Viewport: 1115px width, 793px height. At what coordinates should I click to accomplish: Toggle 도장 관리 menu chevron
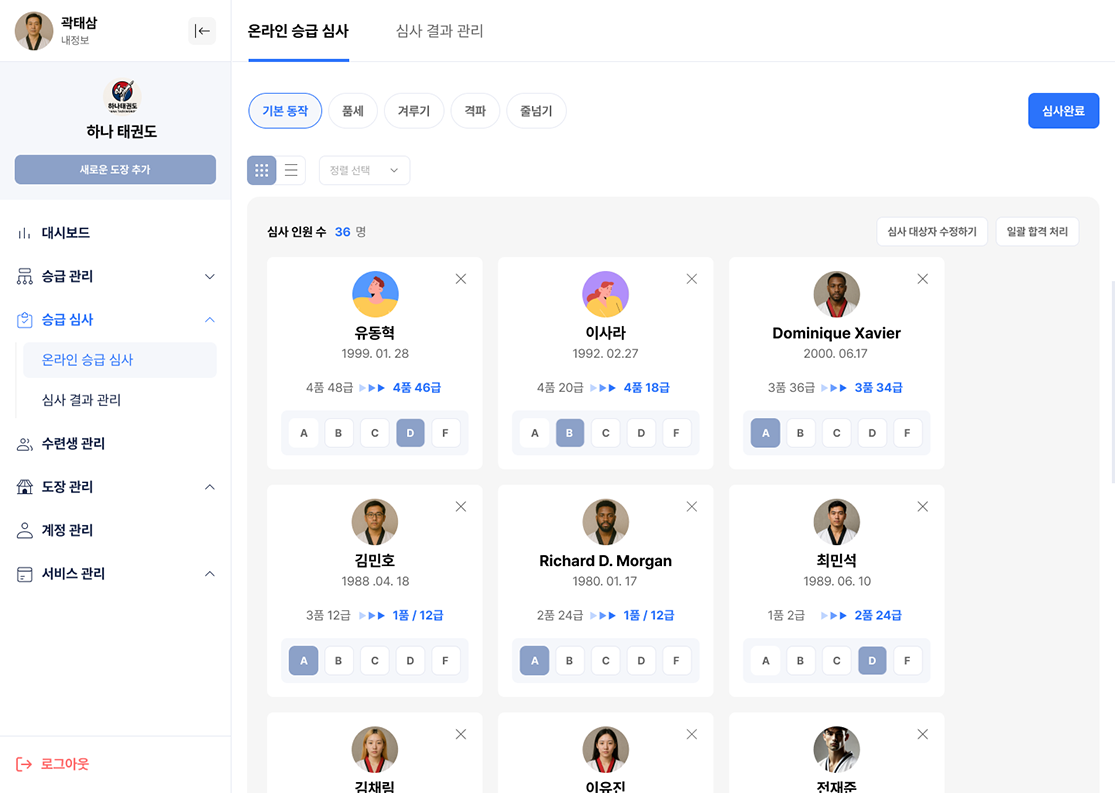click(210, 486)
